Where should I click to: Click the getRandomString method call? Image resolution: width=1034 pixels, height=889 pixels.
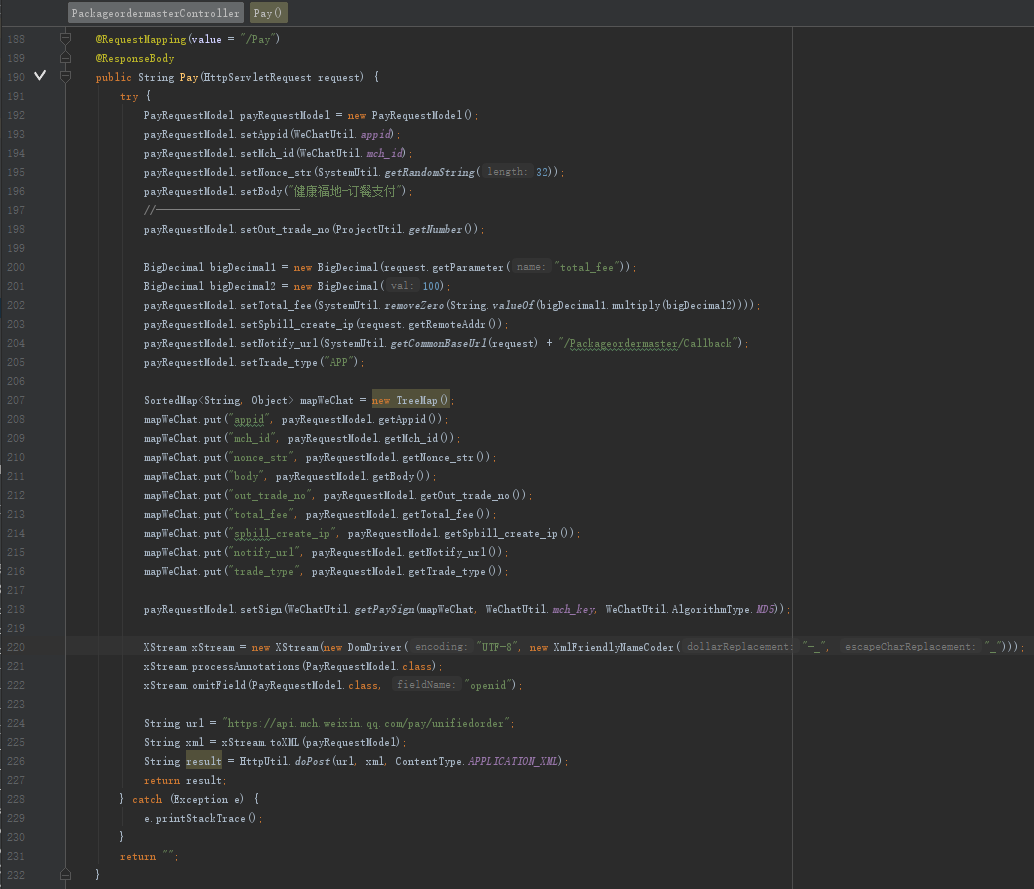[x=429, y=172]
